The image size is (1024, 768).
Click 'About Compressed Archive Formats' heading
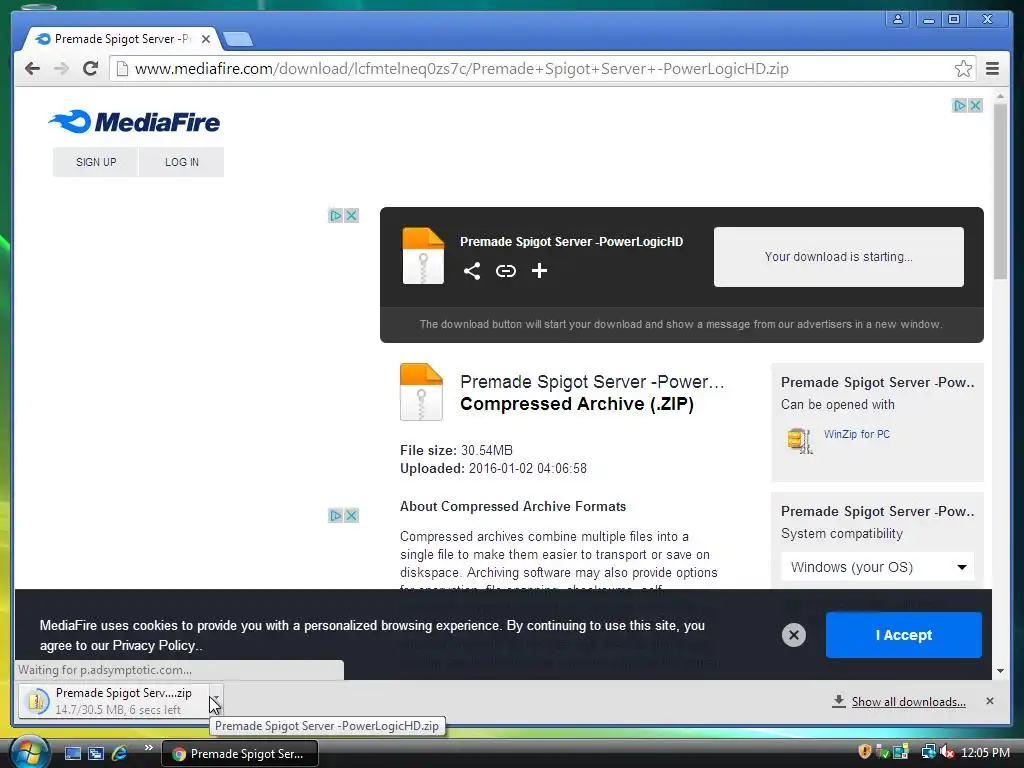(x=513, y=507)
